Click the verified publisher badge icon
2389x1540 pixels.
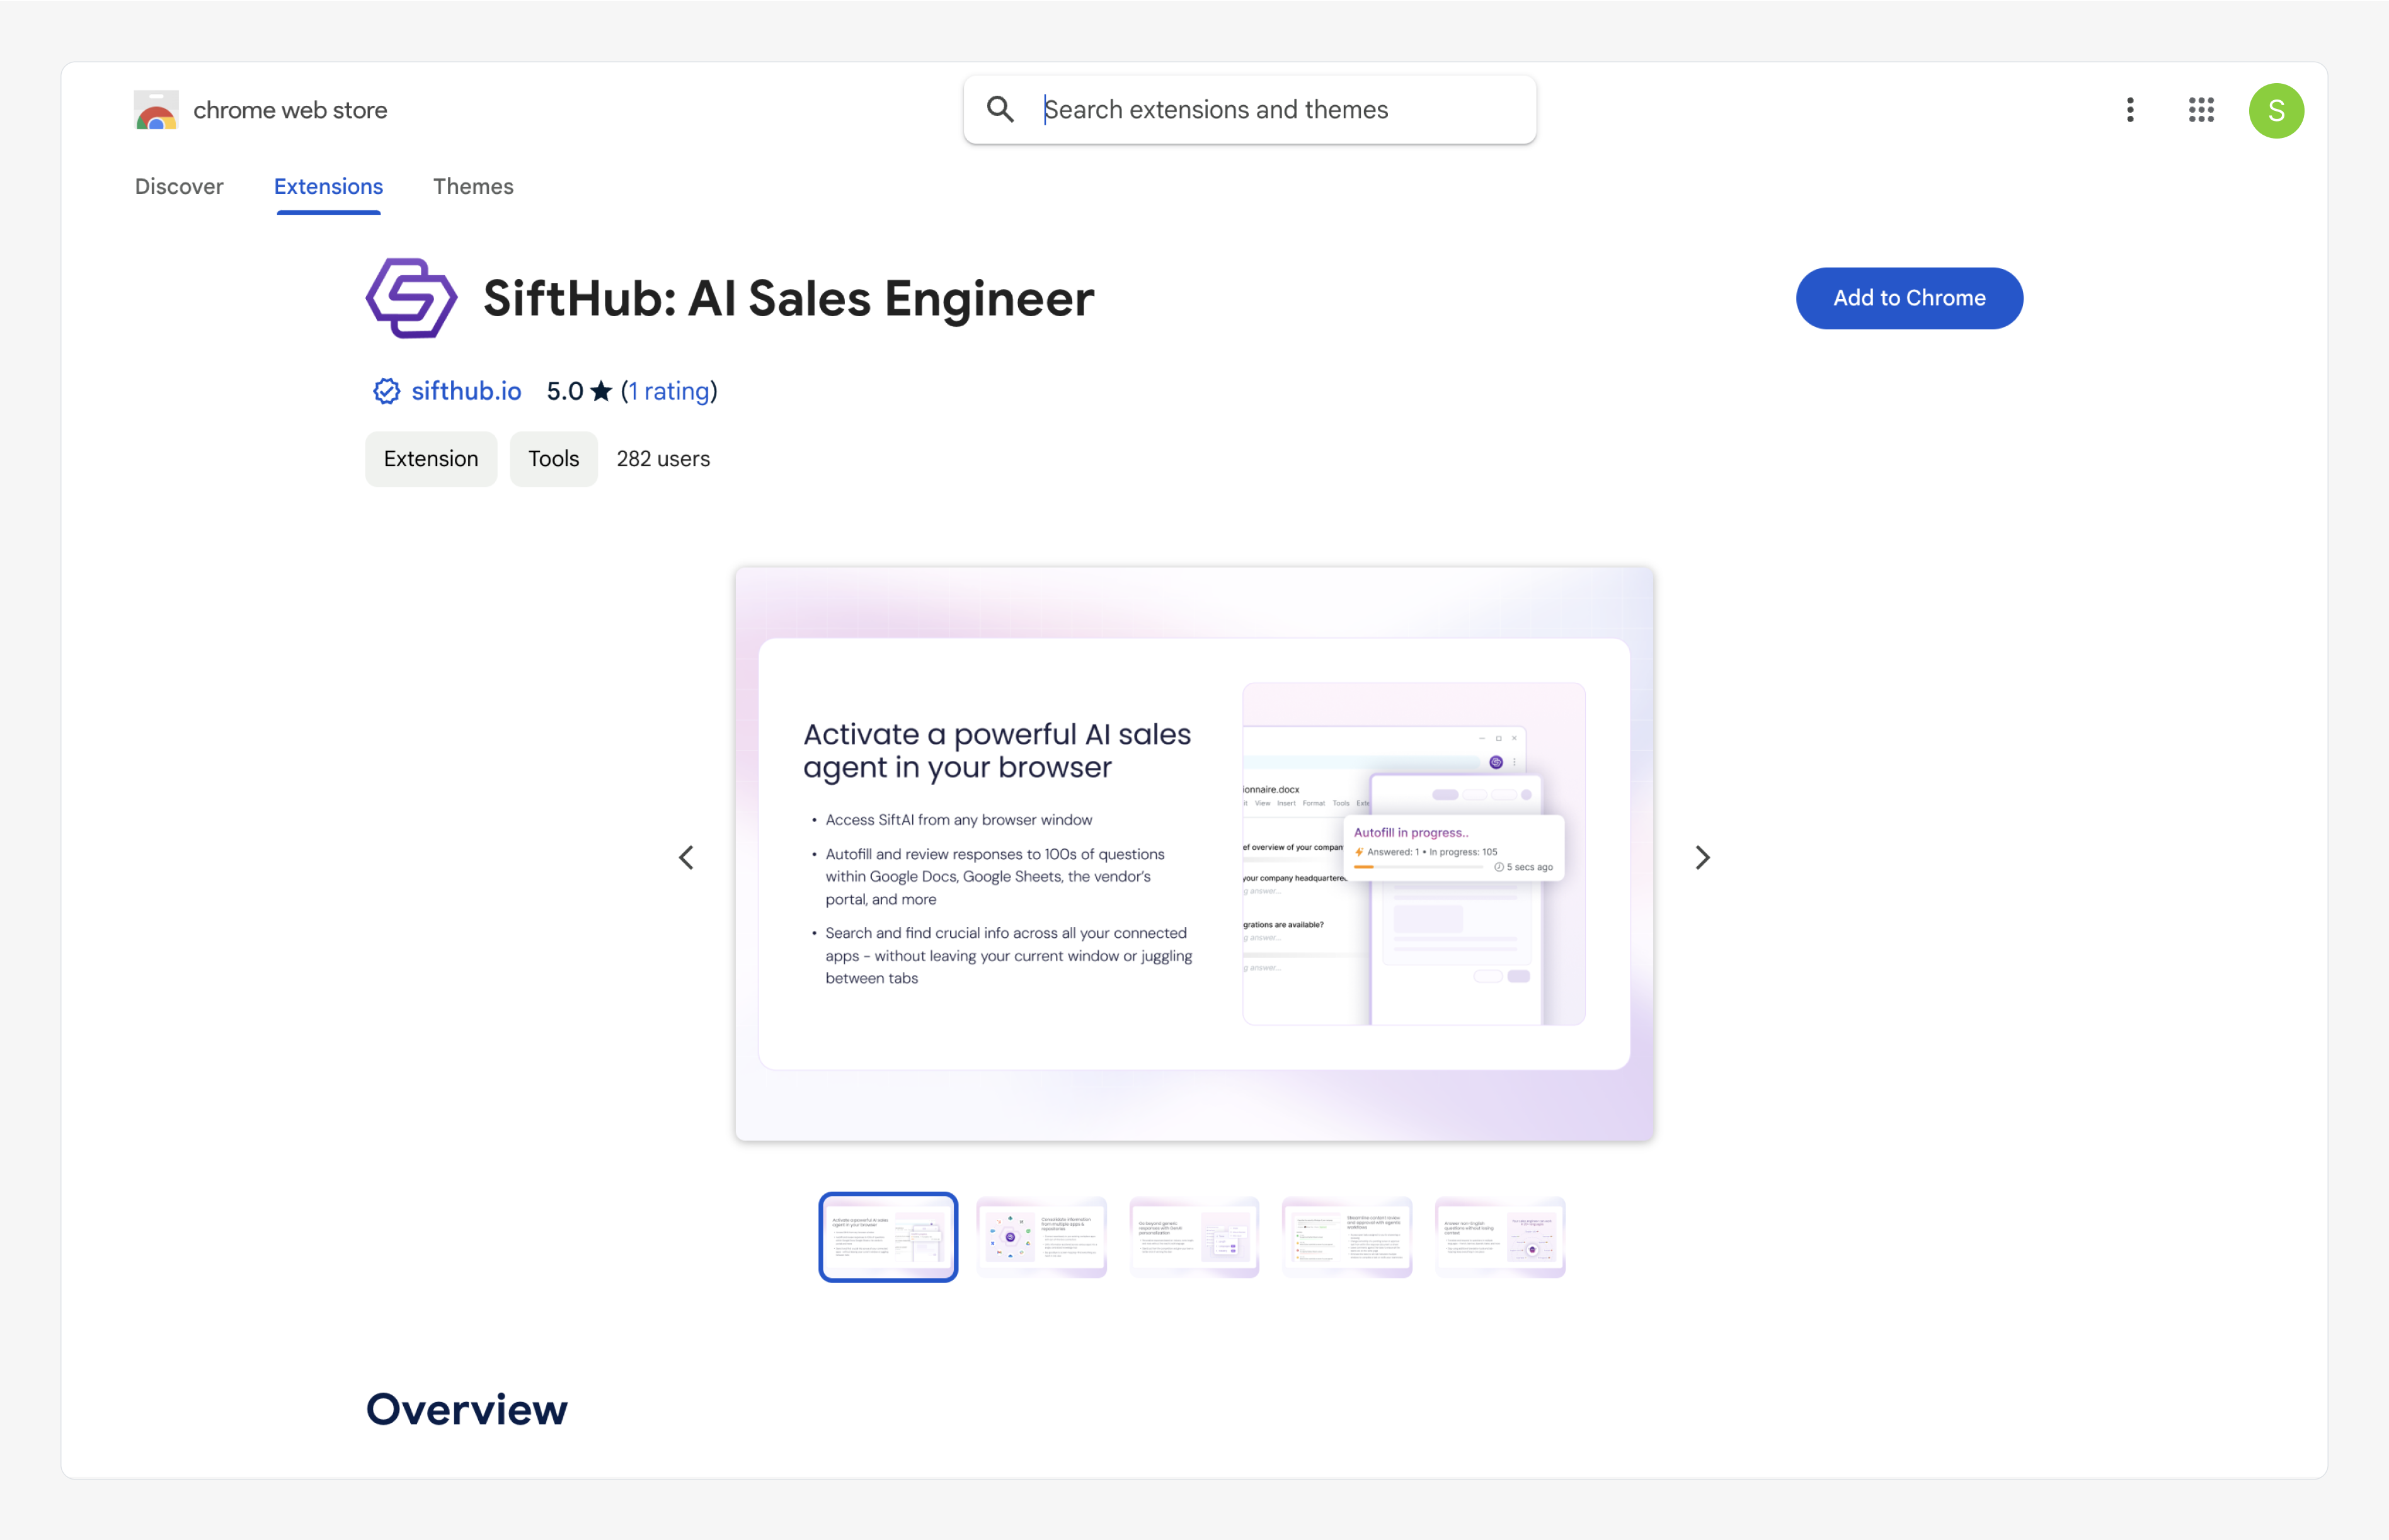pyautogui.click(x=386, y=391)
